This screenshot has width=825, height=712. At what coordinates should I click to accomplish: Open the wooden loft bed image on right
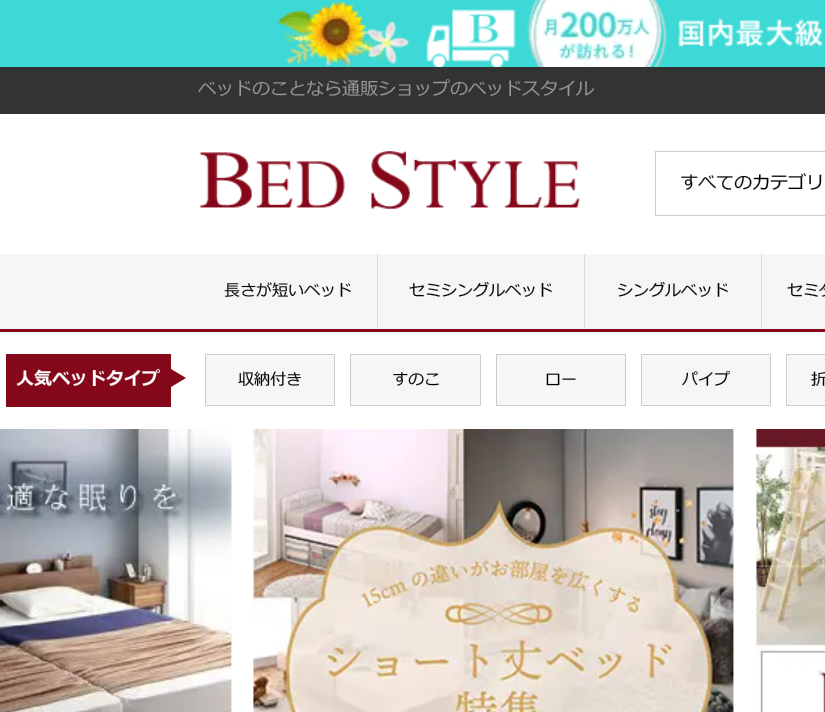(x=790, y=537)
